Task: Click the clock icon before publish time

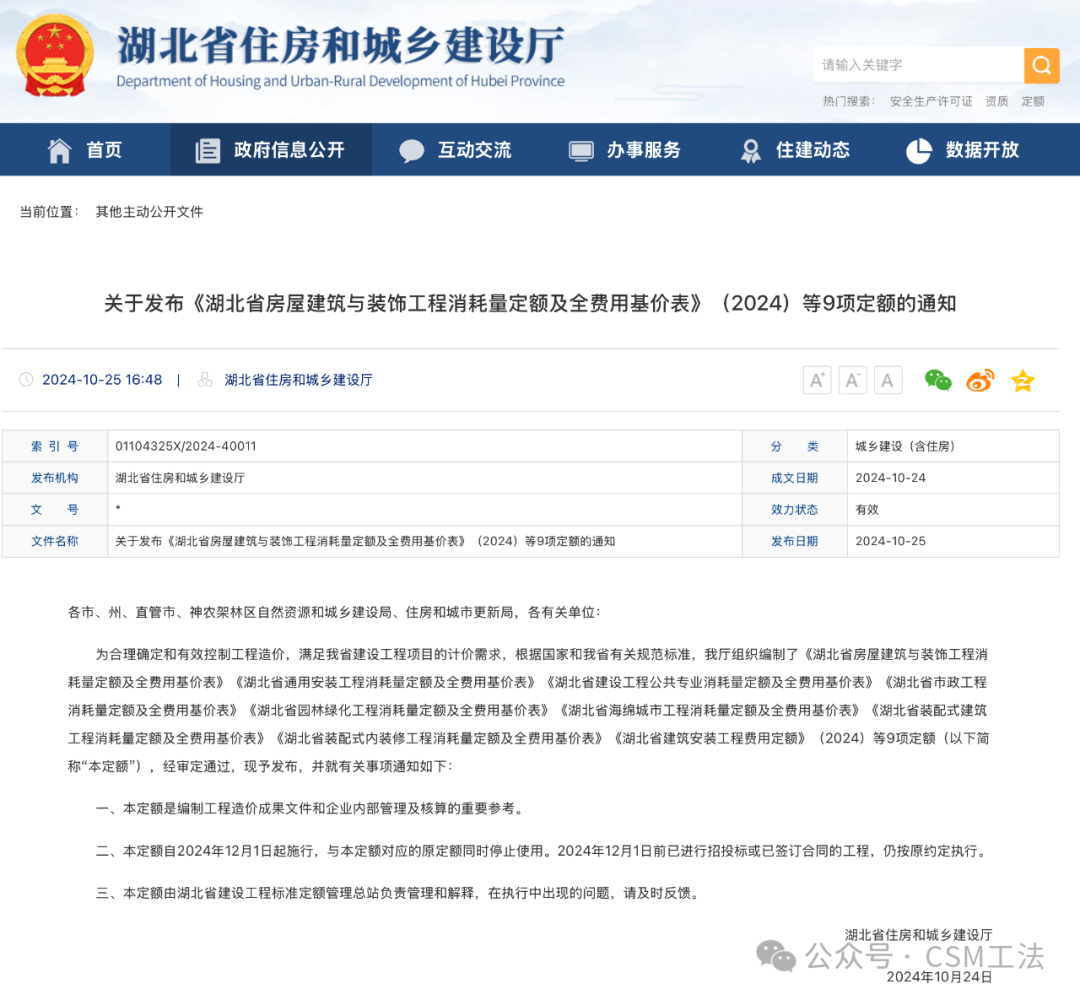Action: click(x=26, y=379)
